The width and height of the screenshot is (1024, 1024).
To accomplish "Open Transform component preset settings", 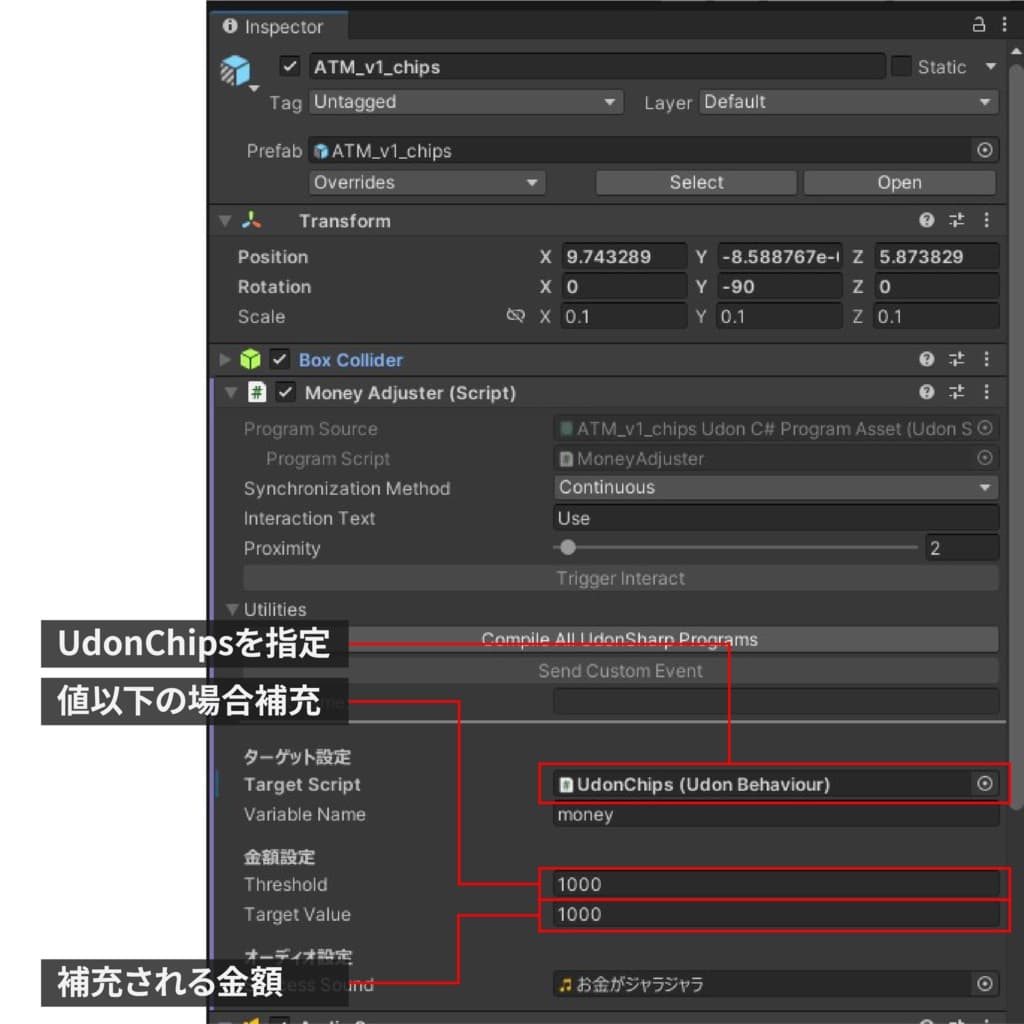I will 956,220.
